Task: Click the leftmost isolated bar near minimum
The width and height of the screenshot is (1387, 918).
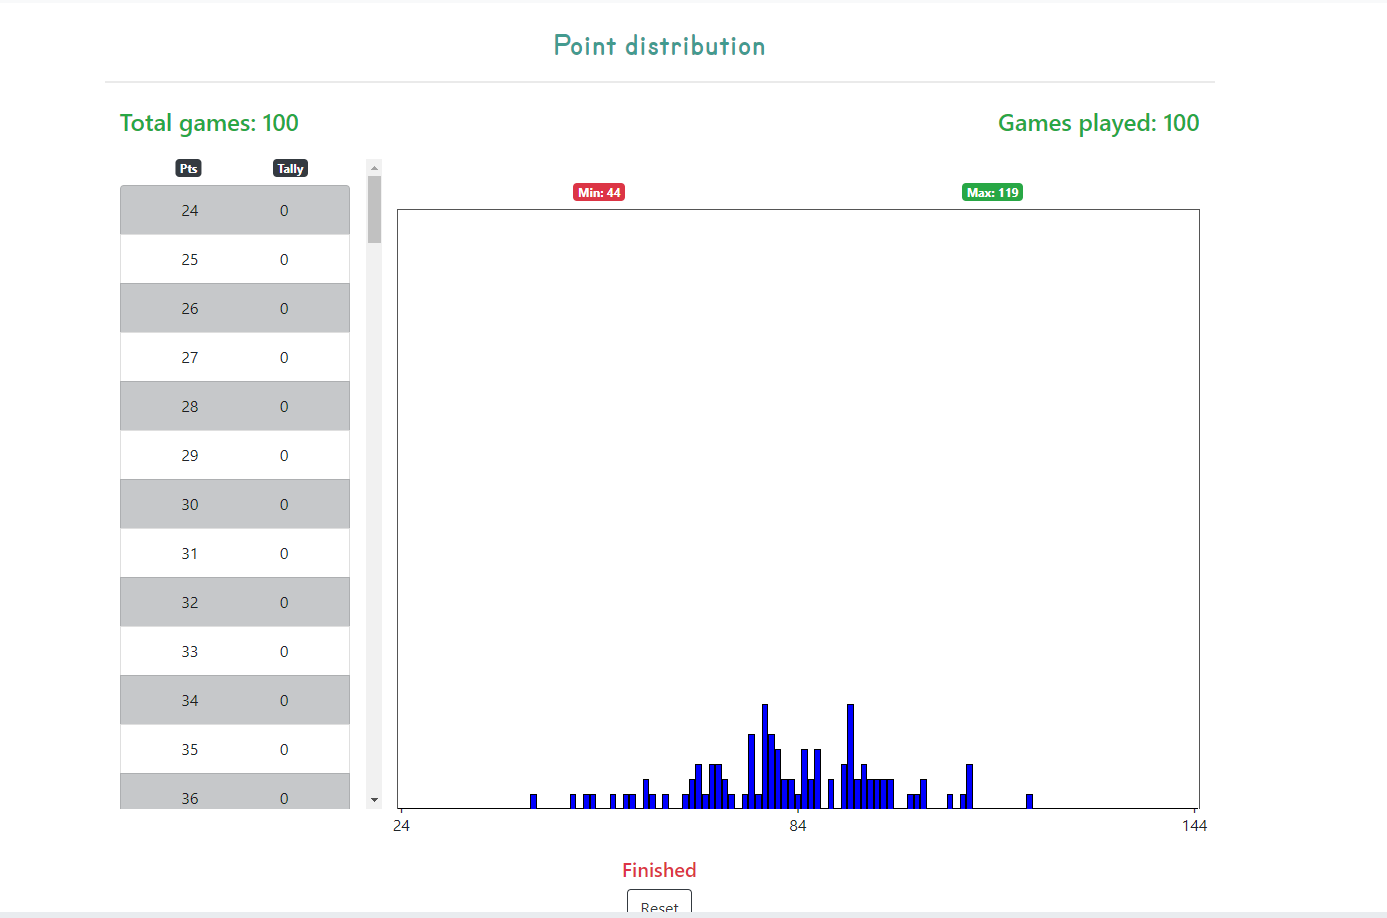Action: [533, 801]
